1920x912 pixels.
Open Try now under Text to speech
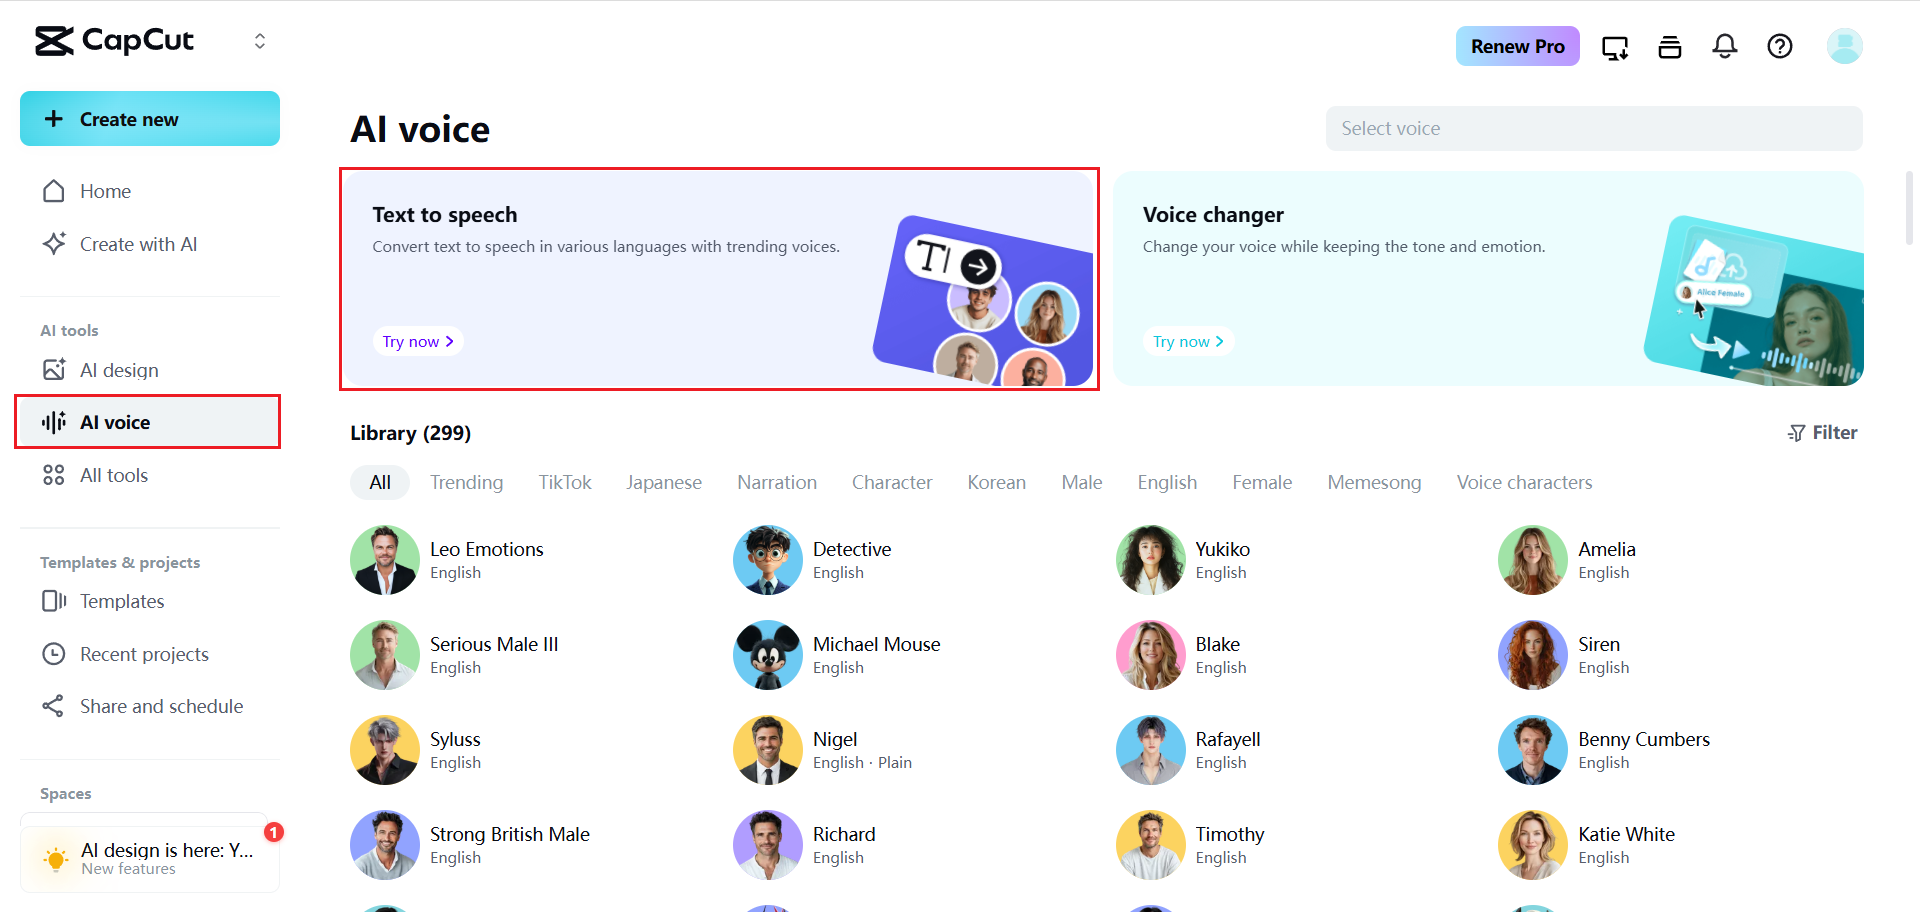point(417,341)
